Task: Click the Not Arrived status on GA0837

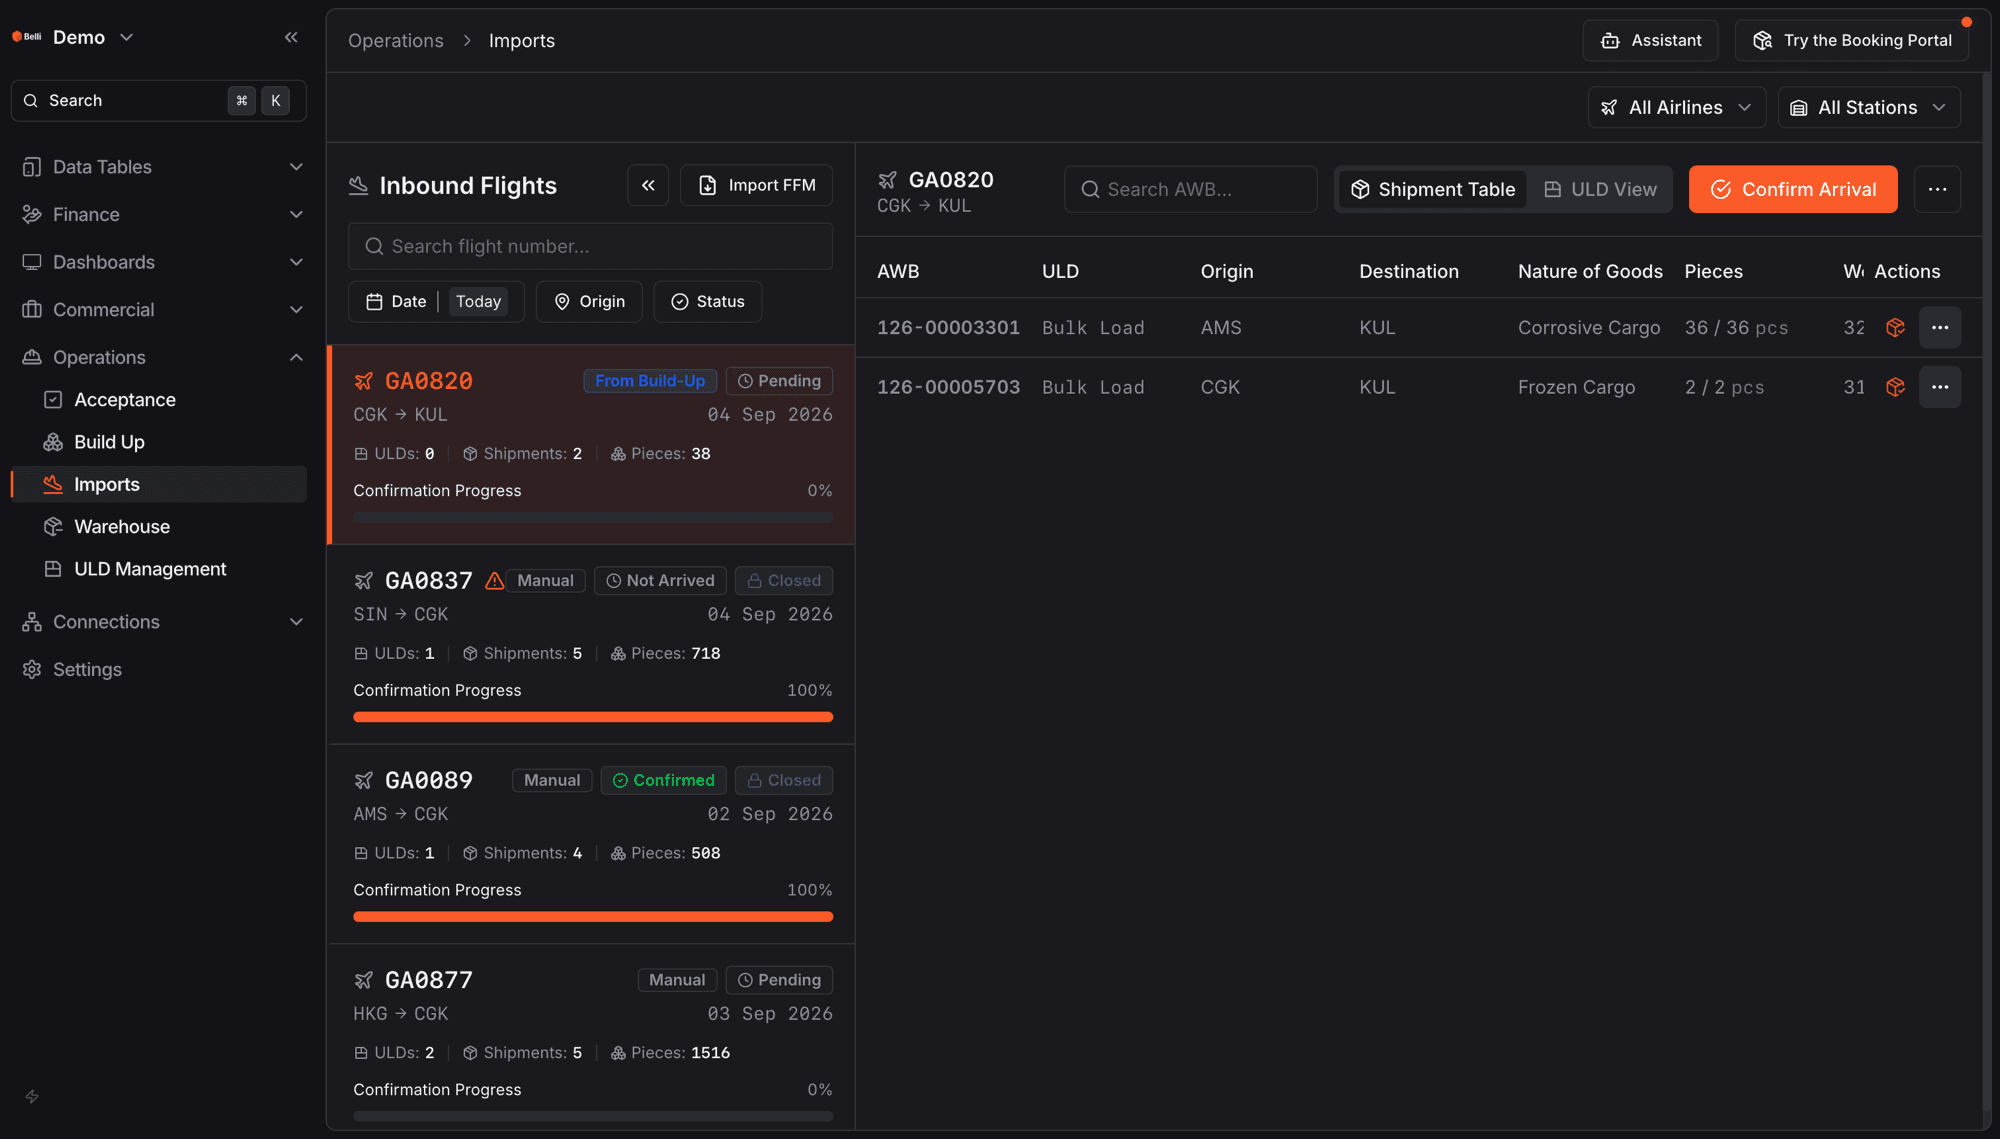Action: tap(660, 581)
